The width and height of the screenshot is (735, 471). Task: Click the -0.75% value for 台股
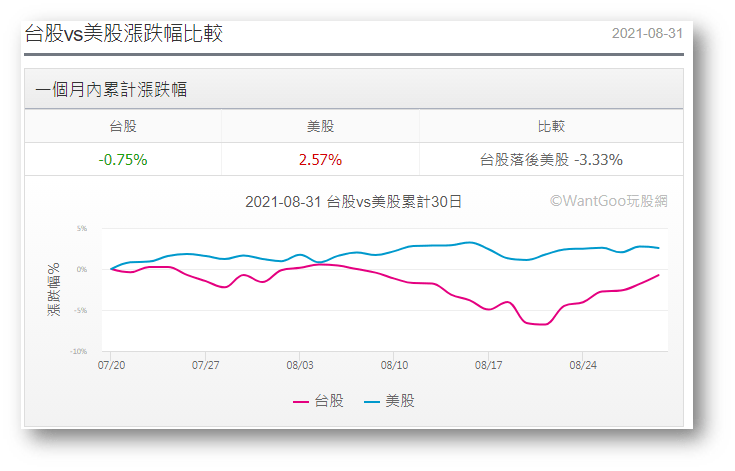coord(123,159)
